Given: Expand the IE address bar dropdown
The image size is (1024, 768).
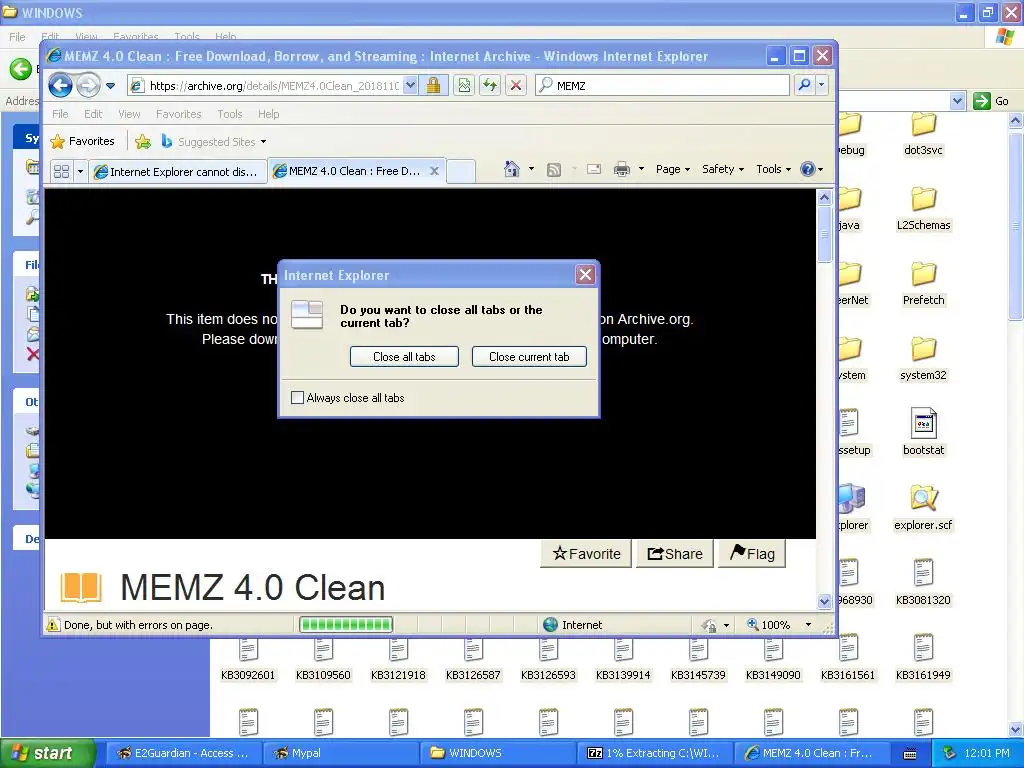Looking at the screenshot, I should tap(409, 86).
